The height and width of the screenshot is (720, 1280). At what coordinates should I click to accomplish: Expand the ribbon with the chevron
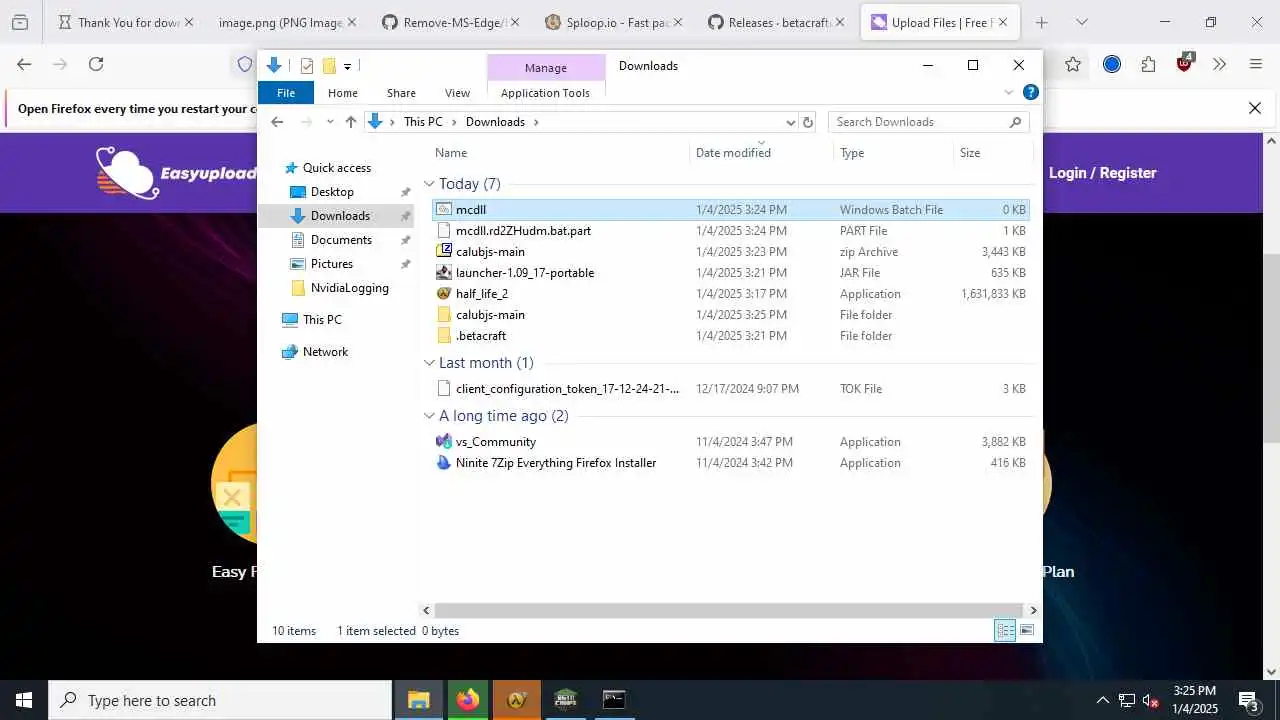pos(1008,92)
